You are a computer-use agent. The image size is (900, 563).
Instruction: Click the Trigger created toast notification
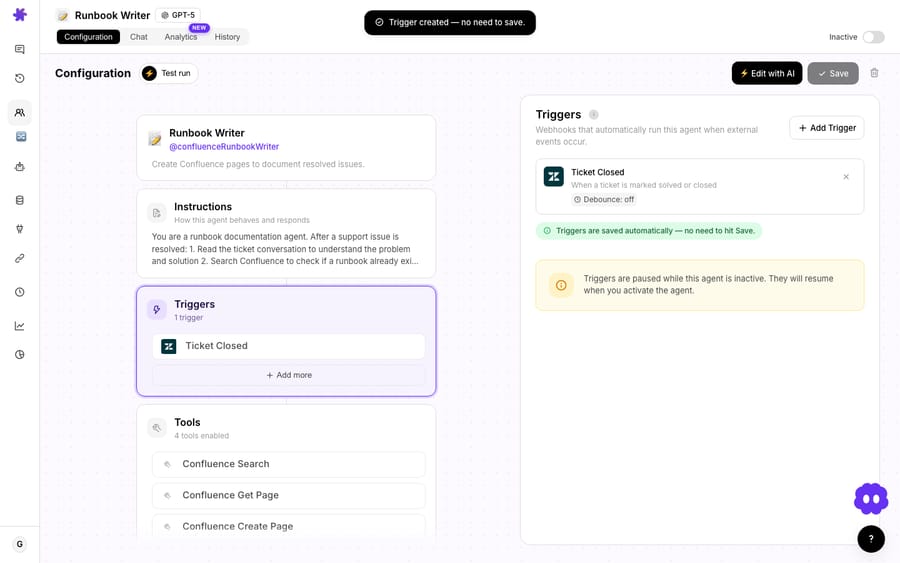click(x=450, y=22)
